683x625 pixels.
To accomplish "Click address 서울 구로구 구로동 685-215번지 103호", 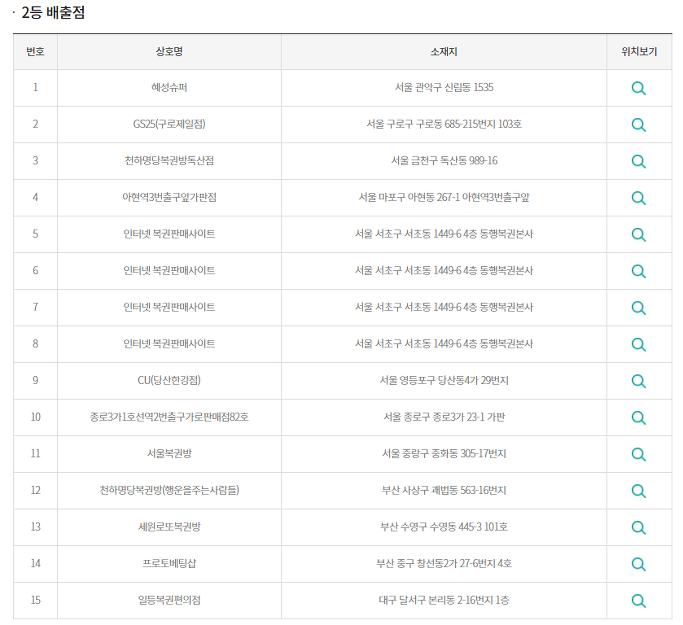I will 444,124.
